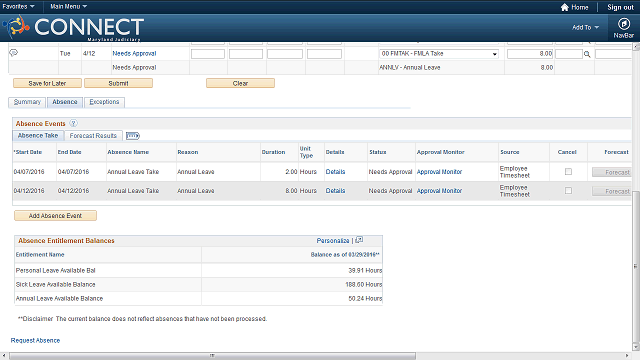Viewport: 640px width, 360px height.
Task: Click the Request Absence link
Action: tap(36, 340)
